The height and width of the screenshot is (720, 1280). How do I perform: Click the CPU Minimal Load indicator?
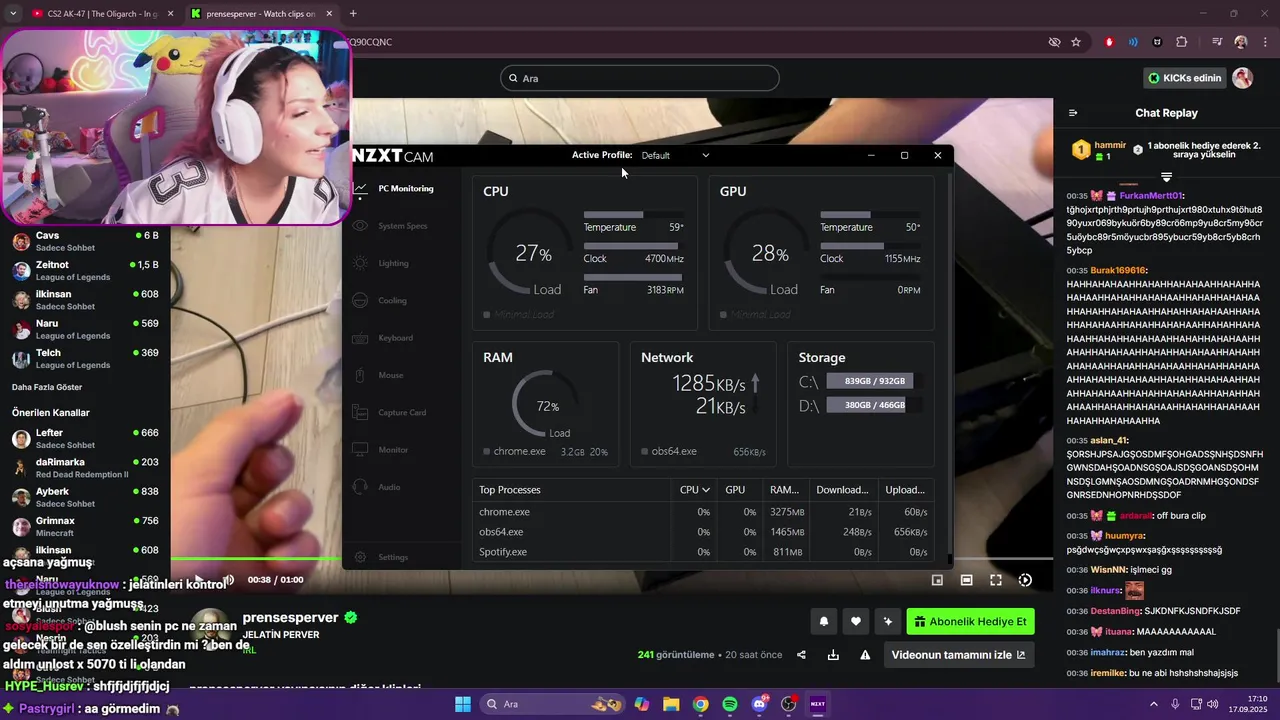(x=519, y=315)
